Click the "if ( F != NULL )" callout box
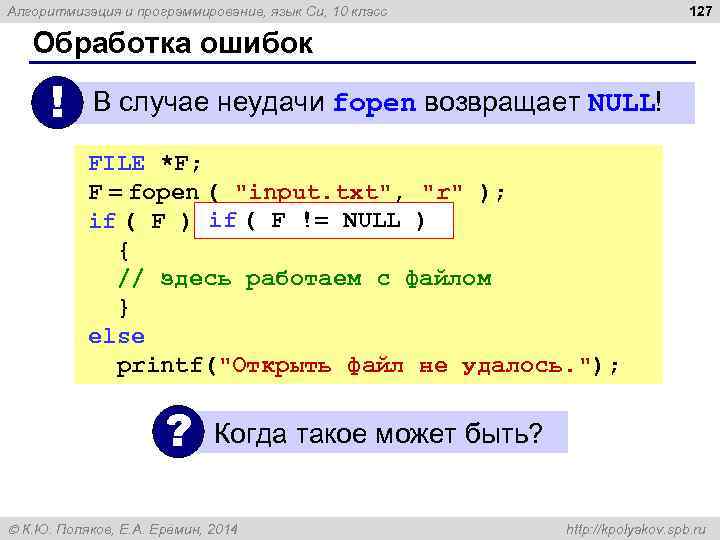The height and width of the screenshot is (540, 720). [324, 220]
